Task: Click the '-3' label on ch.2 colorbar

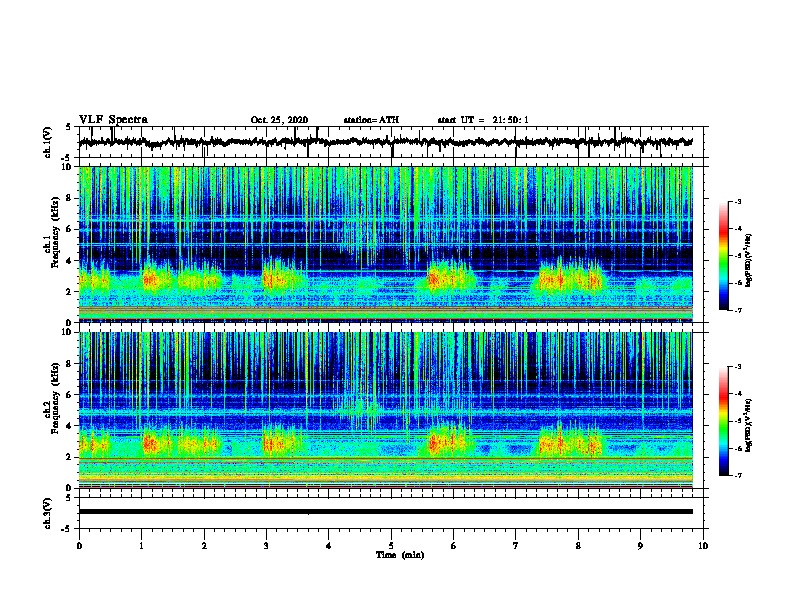Action: pos(737,367)
